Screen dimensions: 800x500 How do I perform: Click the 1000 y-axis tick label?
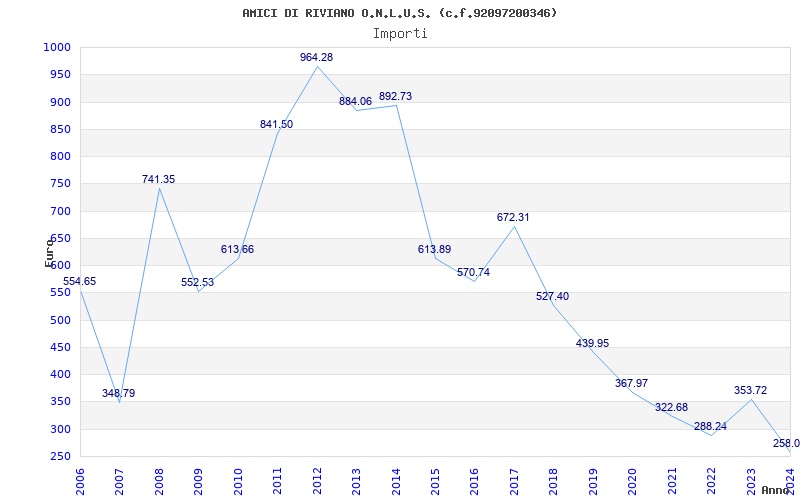coord(57,47)
